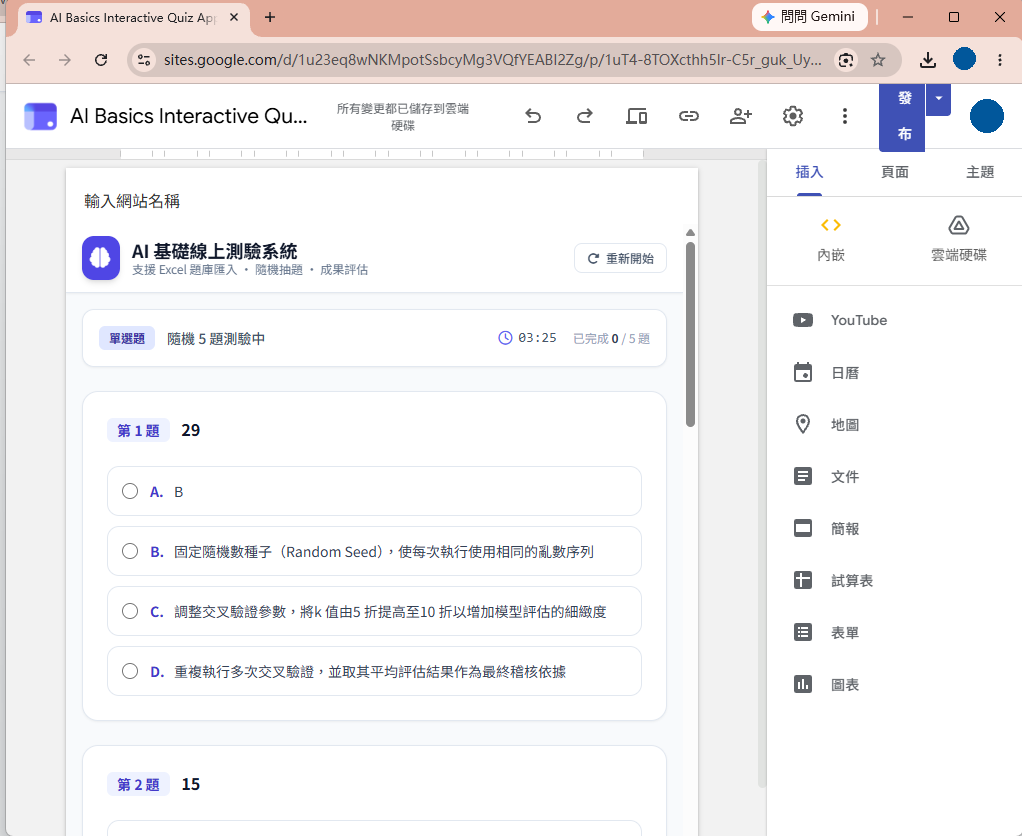1022x836 pixels.
Task: Expand the publish (發布) dropdown arrow
Action: [x=939, y=99]
